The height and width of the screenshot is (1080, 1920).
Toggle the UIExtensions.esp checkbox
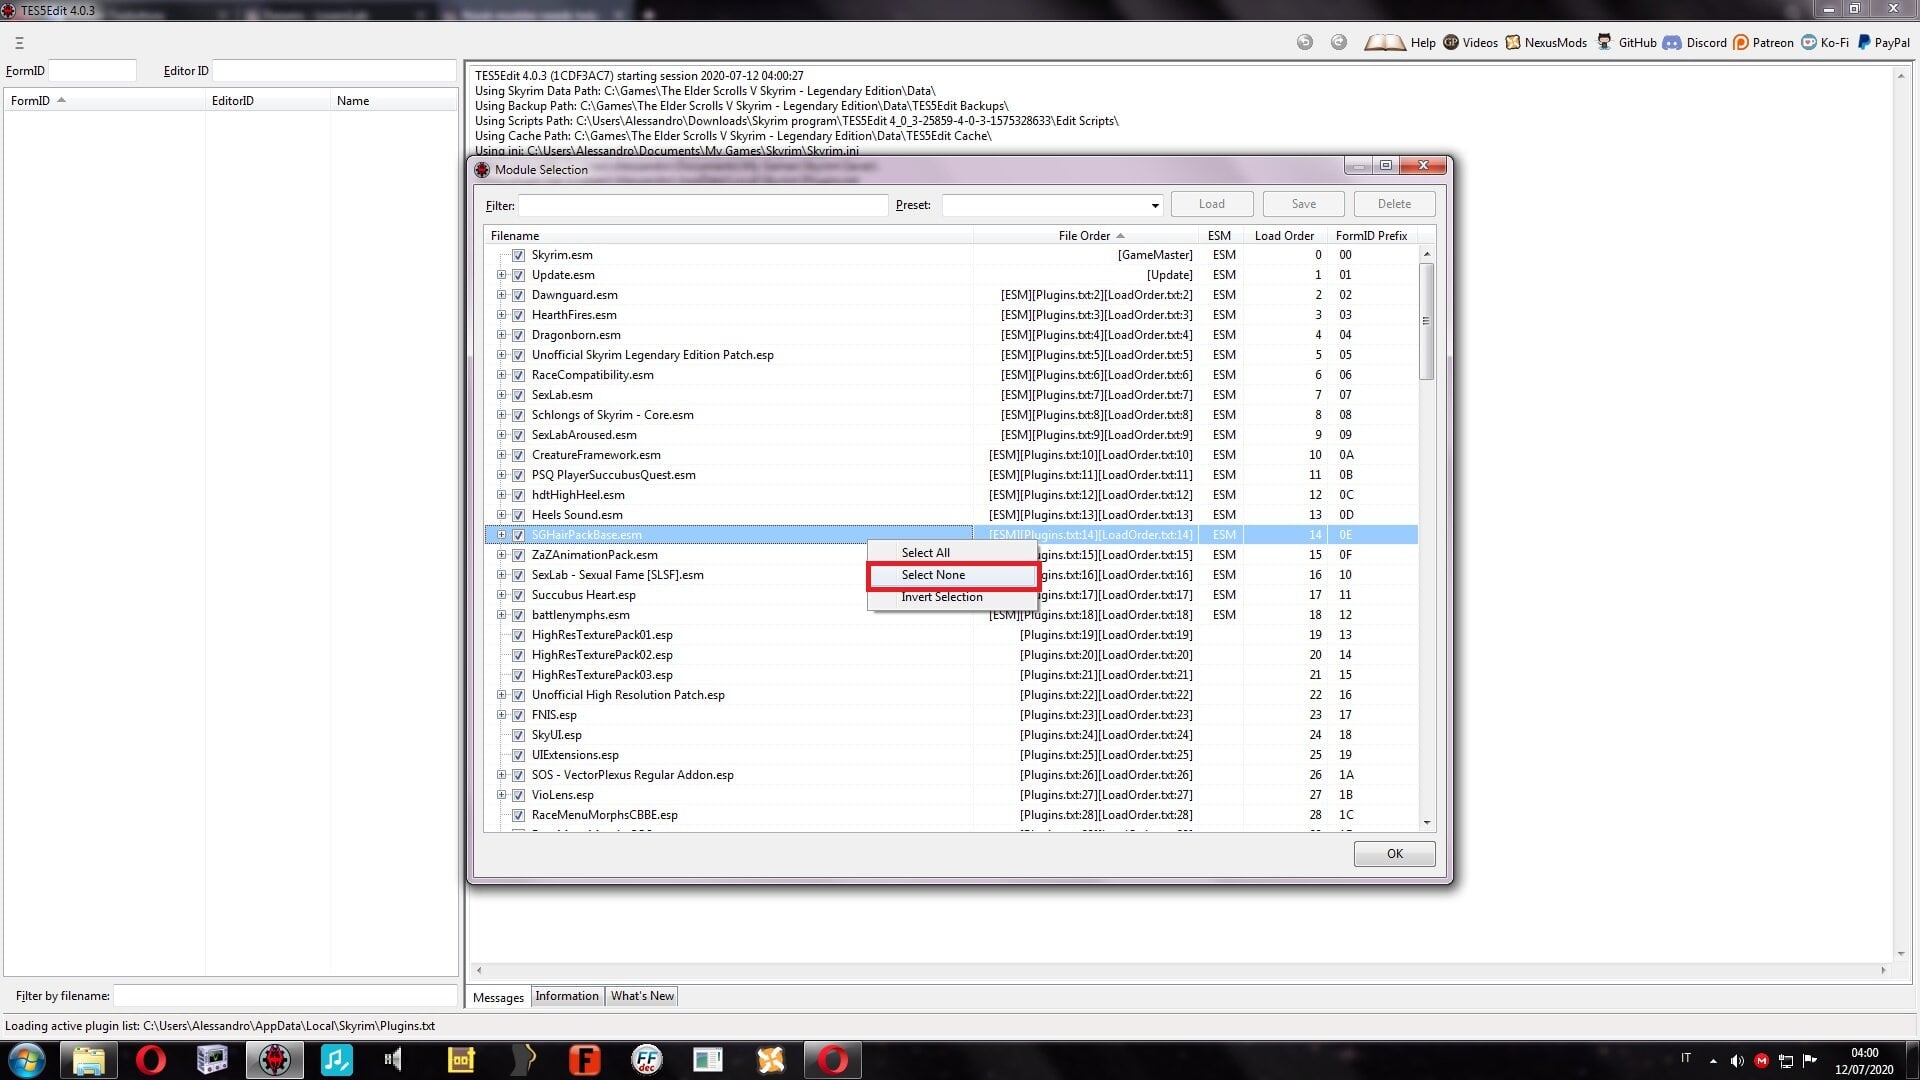[x=518, y=755]
